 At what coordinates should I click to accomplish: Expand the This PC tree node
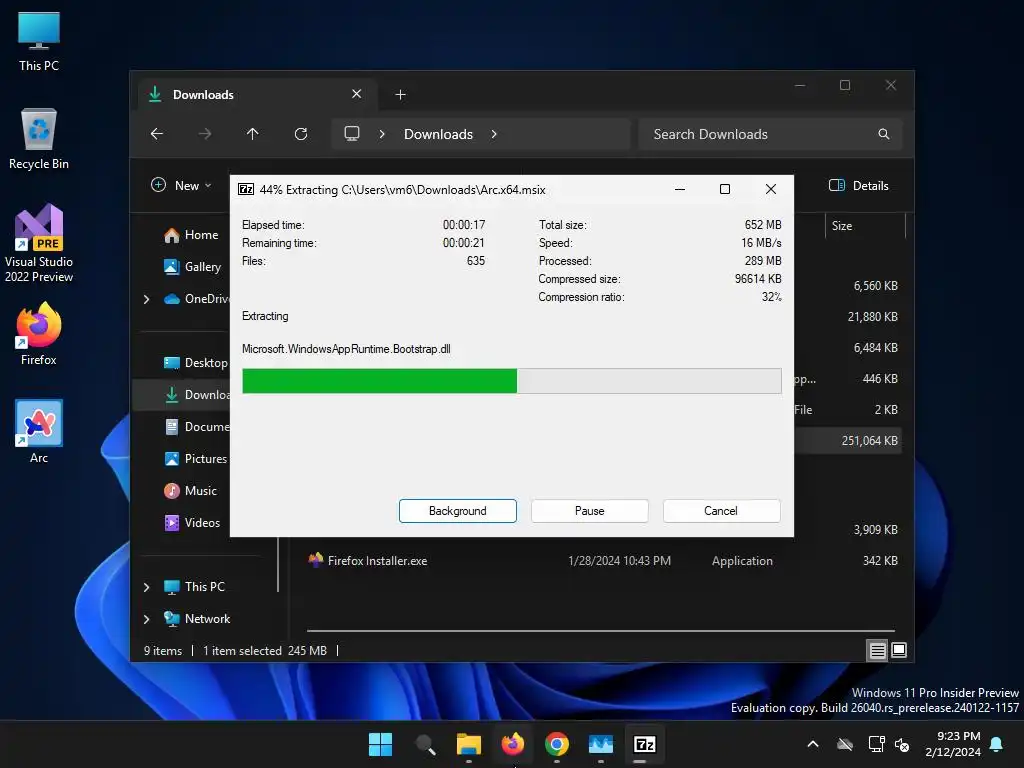146,587
